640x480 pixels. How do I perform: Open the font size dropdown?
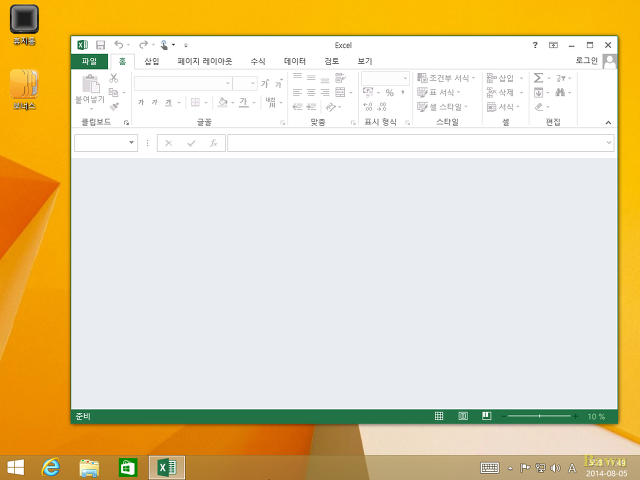tap(253, 83)
